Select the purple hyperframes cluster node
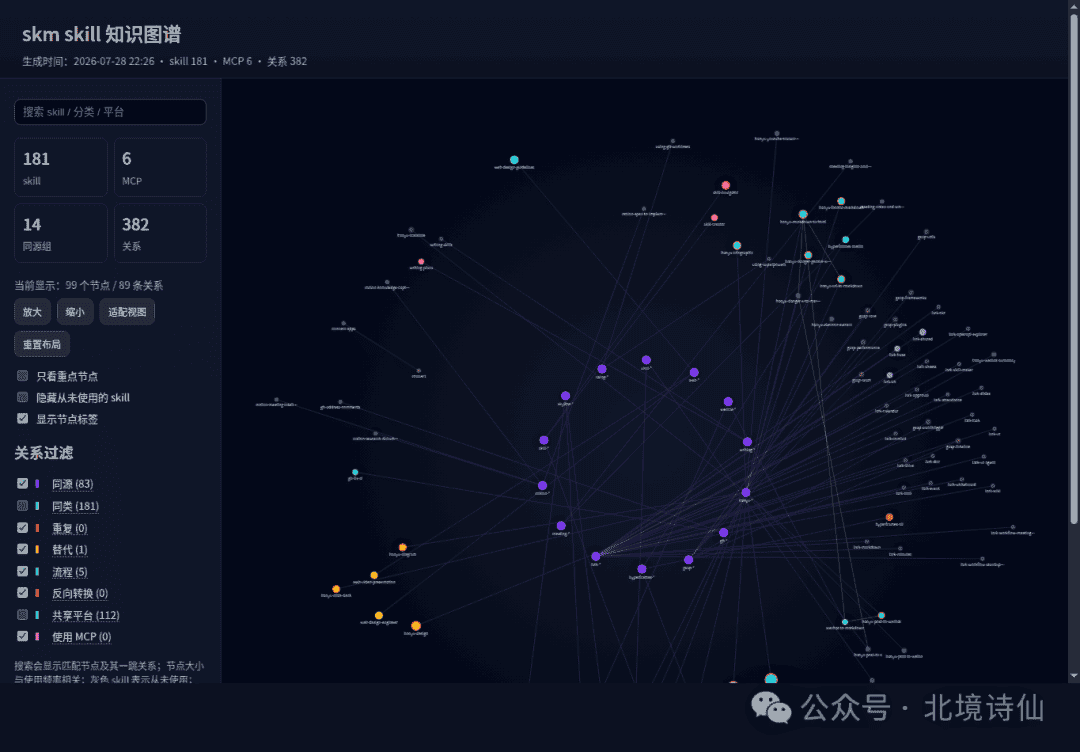 [642, 569]
